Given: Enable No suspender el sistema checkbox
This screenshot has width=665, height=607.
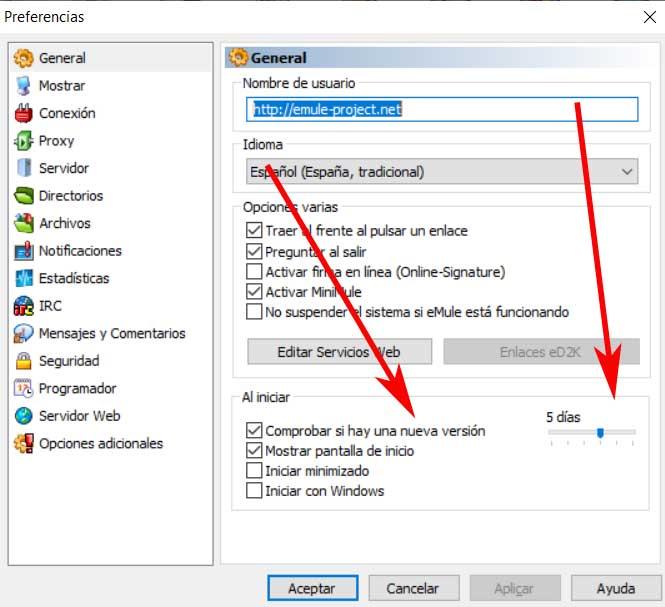Looking at the screenshot, I should [254, 312].
